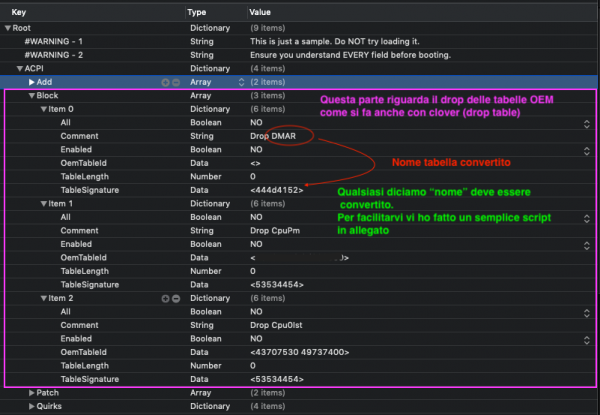The height and width of the screenshot is (415, 600).
Task: Remove the Add row with minus icon
Action: click(176, 82)
